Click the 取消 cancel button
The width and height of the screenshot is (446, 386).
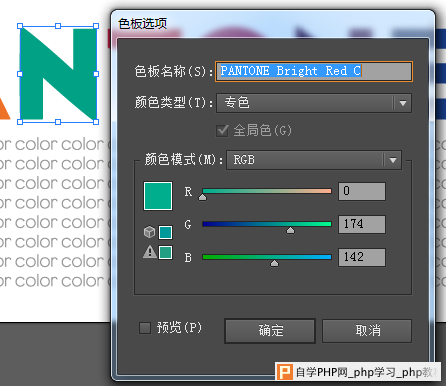coord(367,331)
